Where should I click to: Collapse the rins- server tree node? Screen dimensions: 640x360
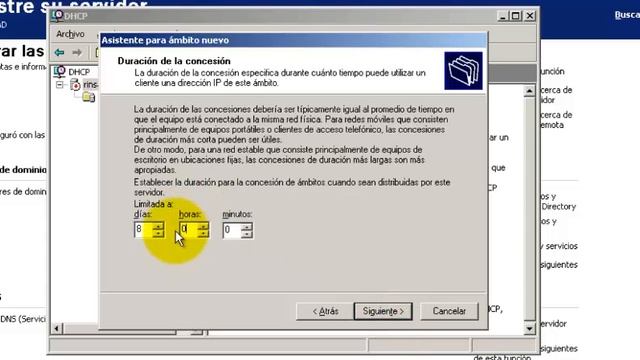click(x=60, y=85)
